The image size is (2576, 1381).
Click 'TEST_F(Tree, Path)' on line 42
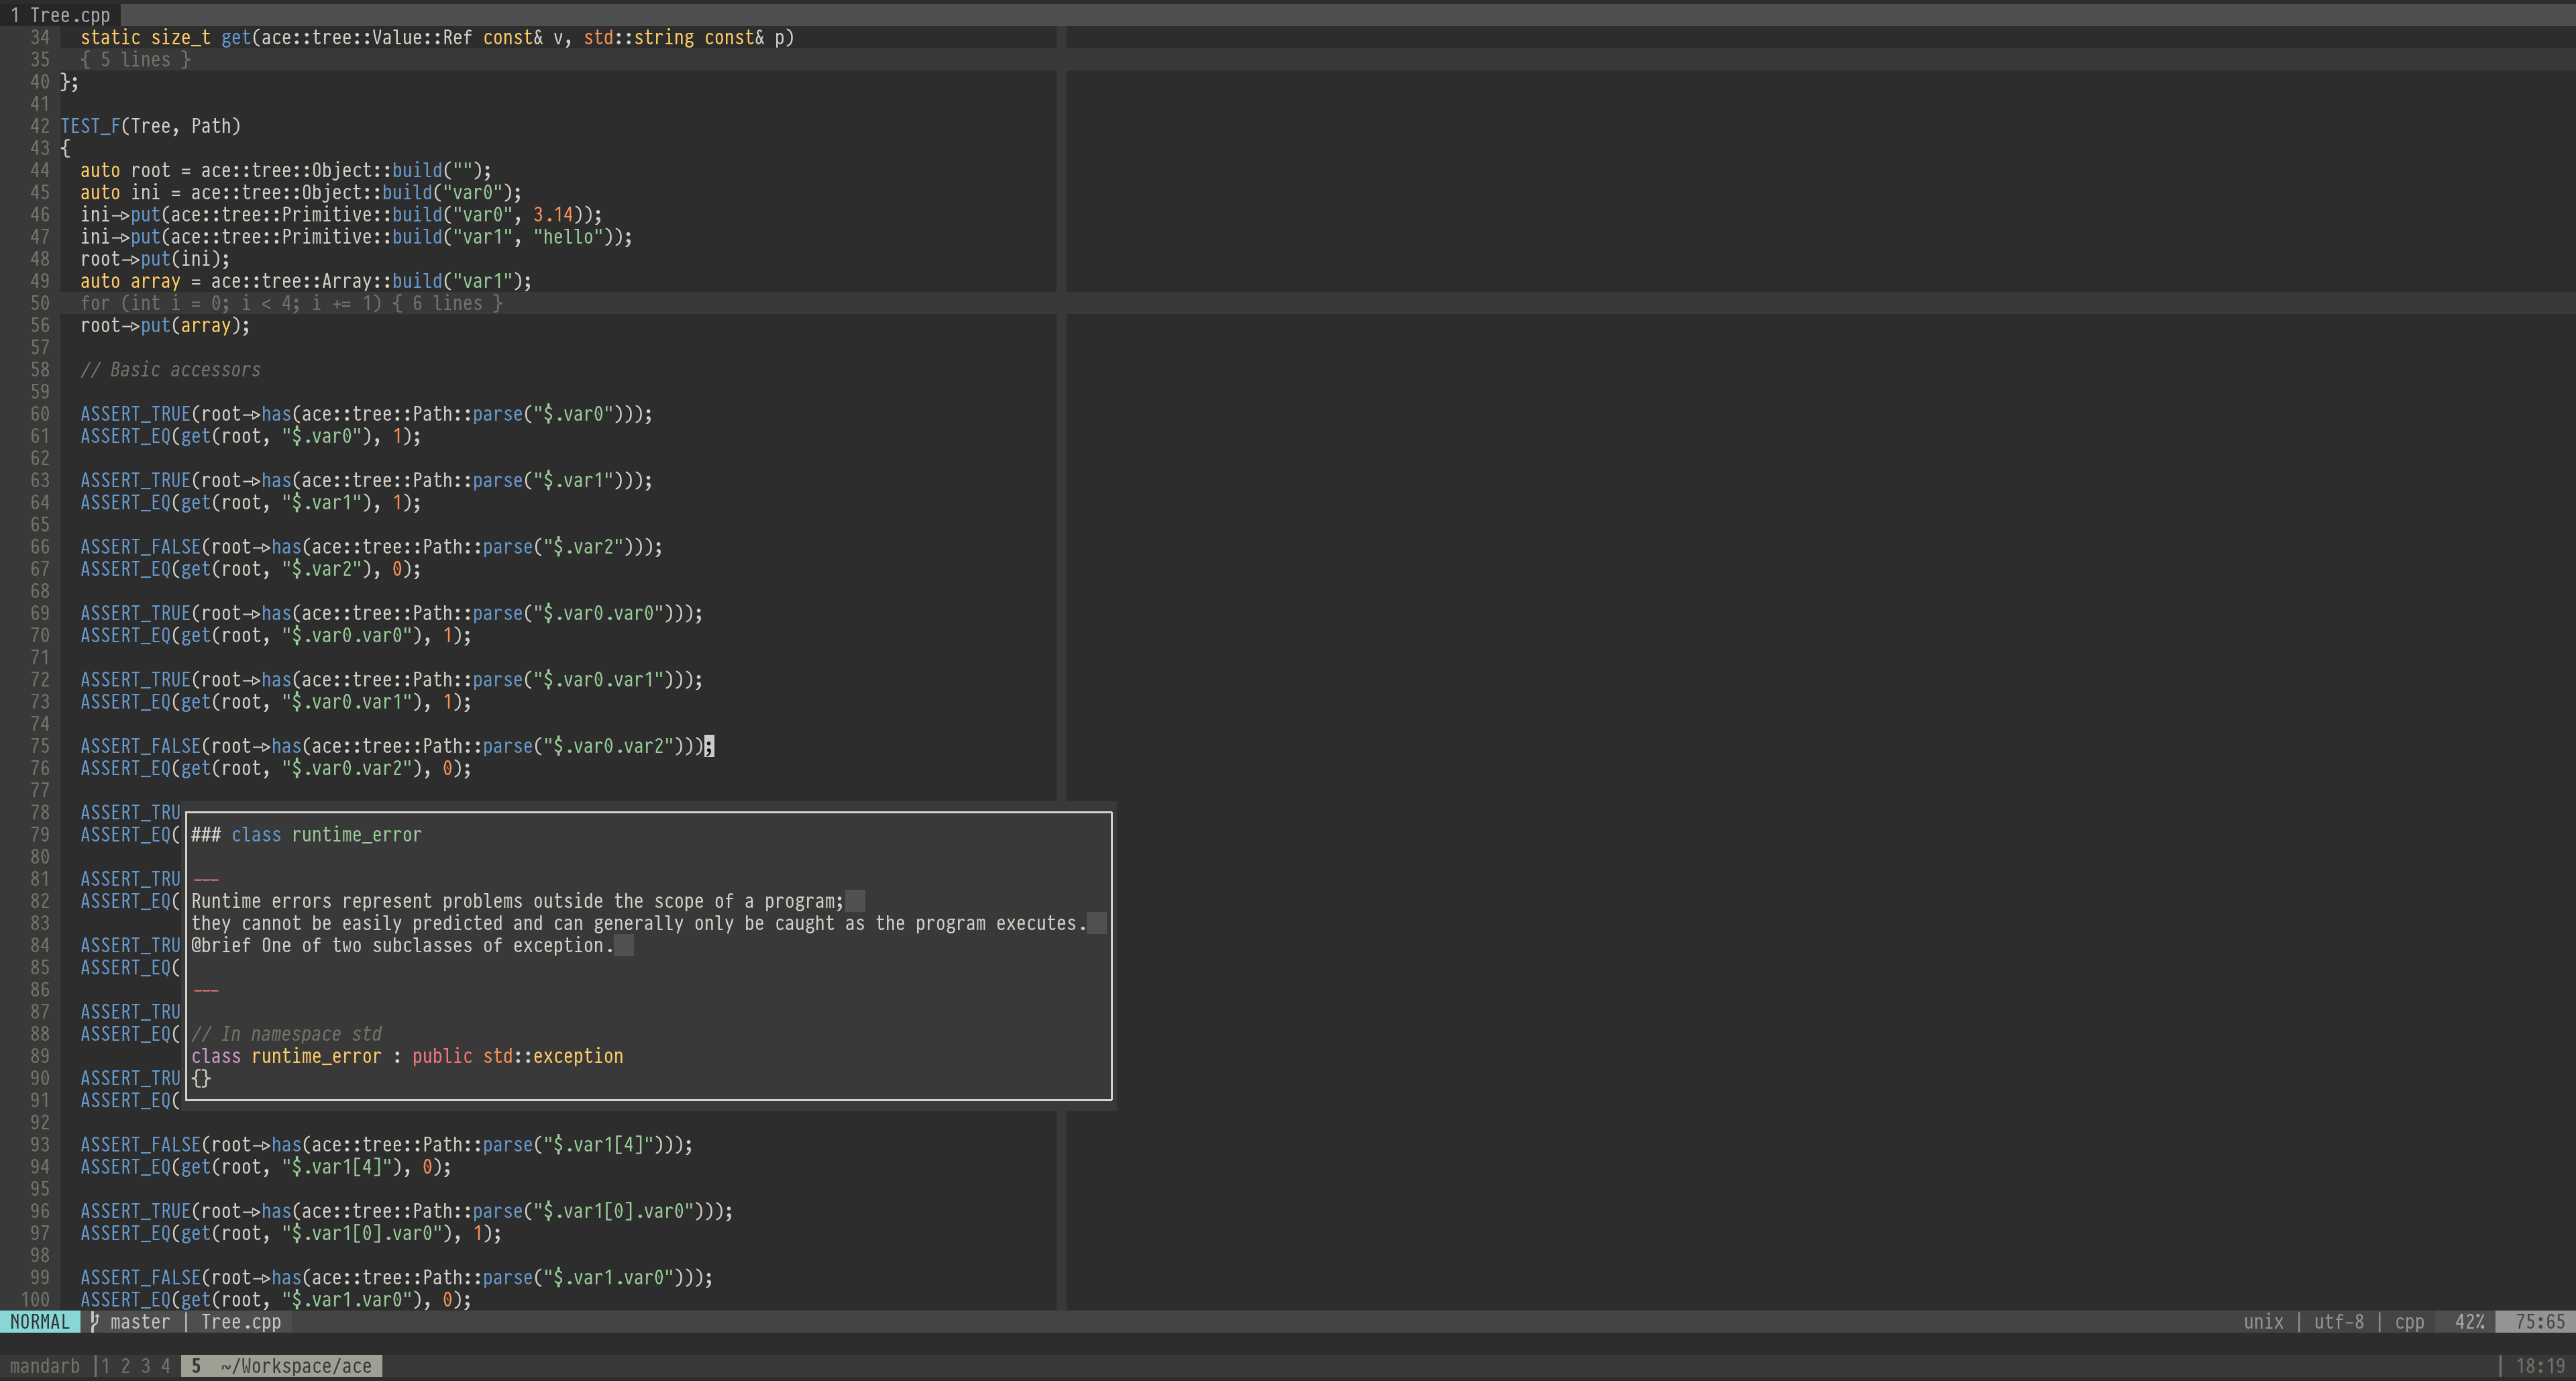tap(150, 126)
